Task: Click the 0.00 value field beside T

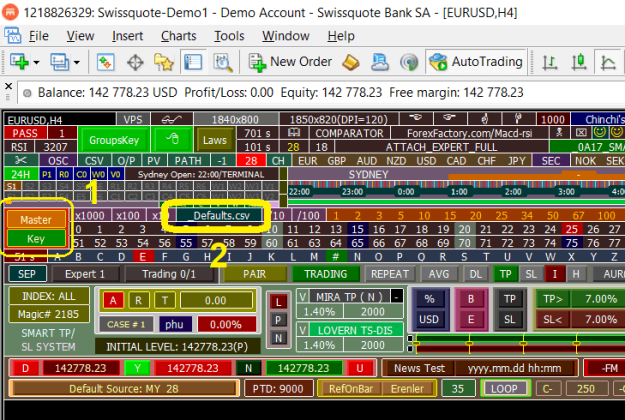Action: 216,300
